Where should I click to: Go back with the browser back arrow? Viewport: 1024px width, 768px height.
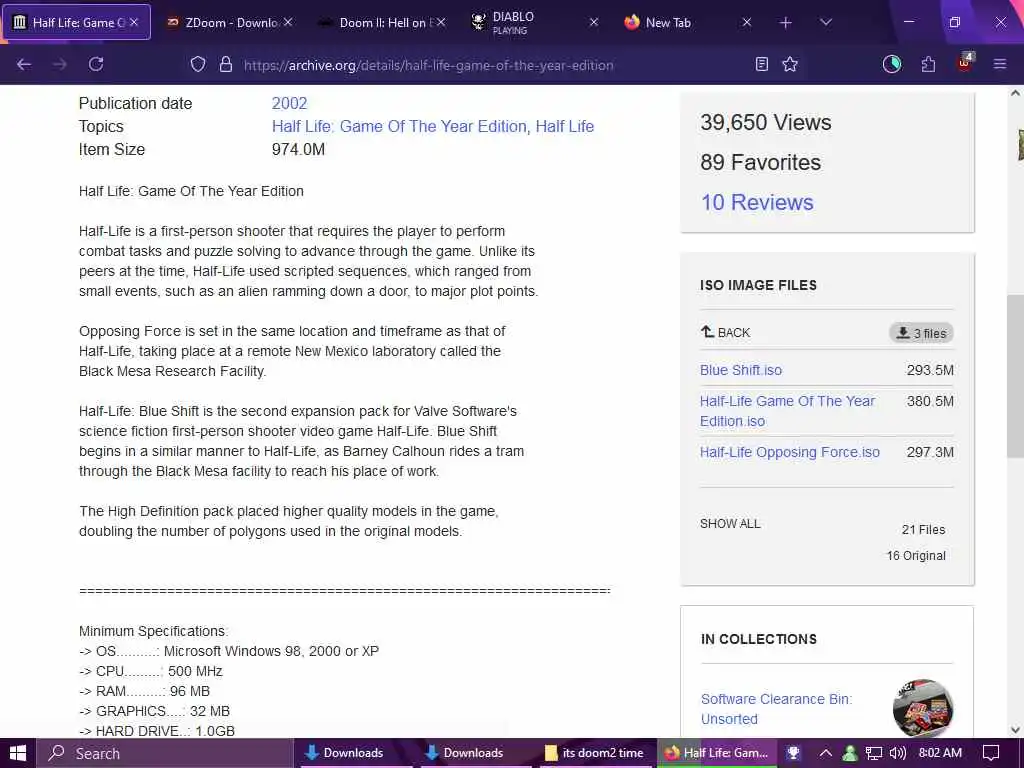pyautogui.click(x=24, y=64)
